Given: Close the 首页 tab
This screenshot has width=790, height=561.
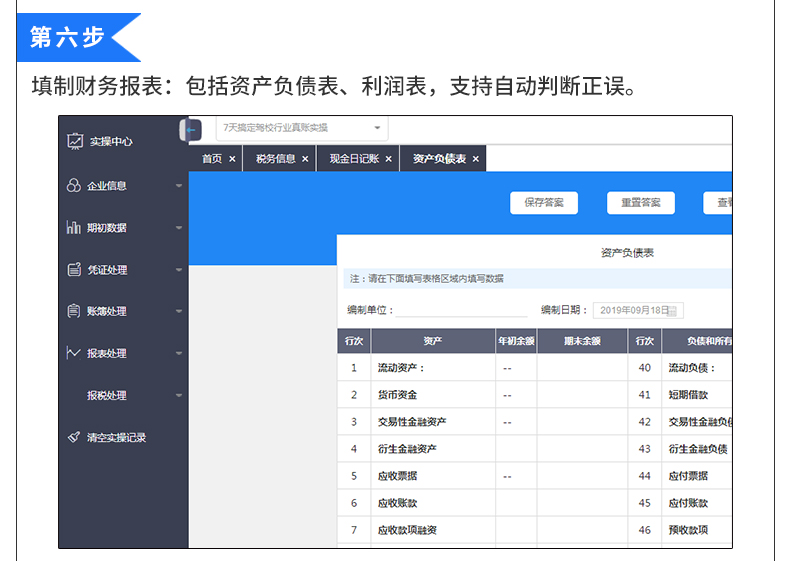Looking at the screenshot, I should (x=232, y=159).
